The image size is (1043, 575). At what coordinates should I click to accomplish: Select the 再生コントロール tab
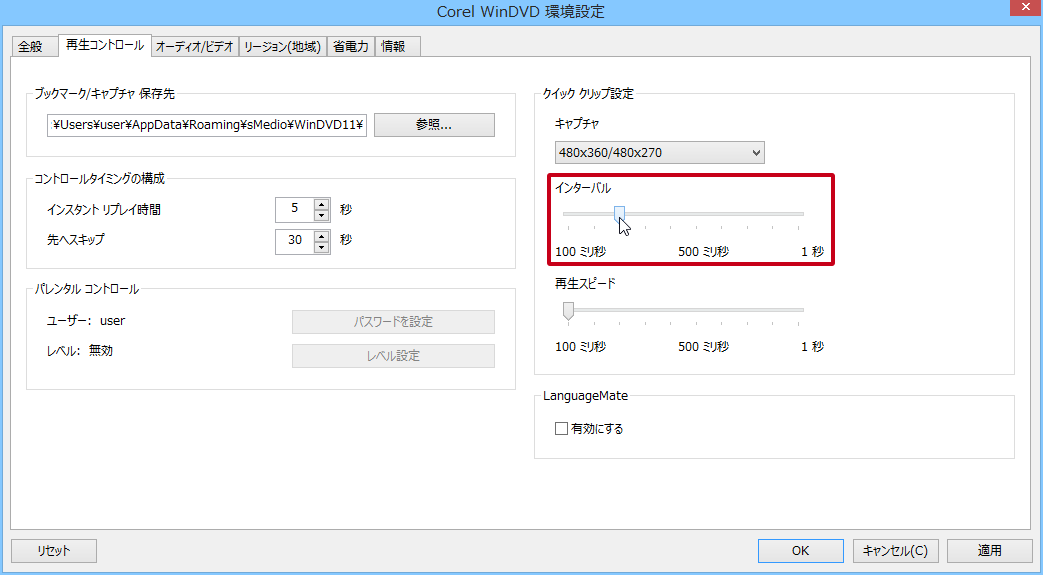point(105,45)
